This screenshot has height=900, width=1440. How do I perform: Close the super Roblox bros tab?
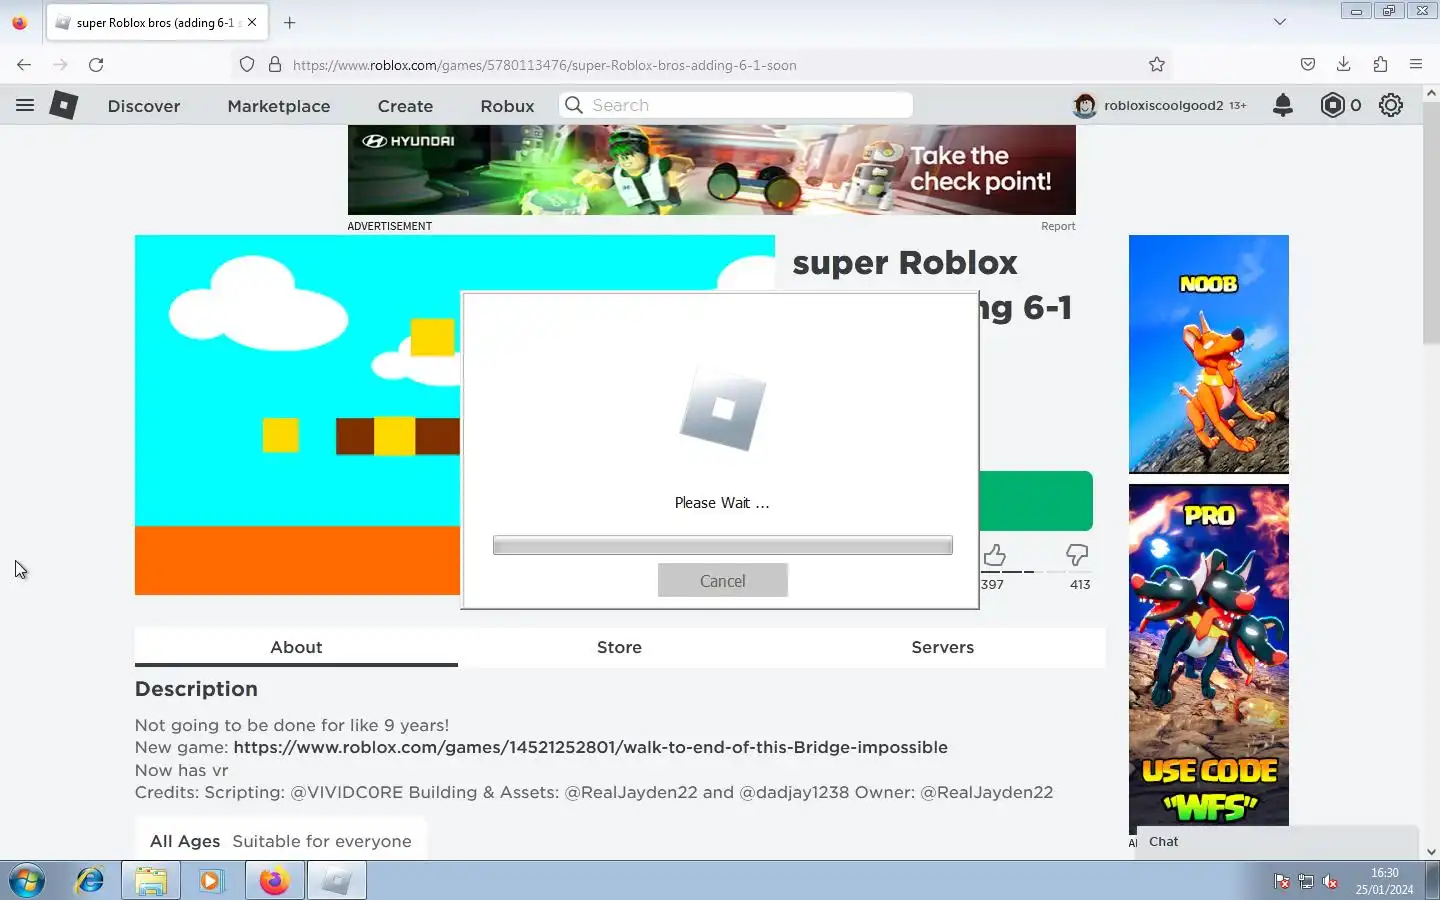pos(252,22)
